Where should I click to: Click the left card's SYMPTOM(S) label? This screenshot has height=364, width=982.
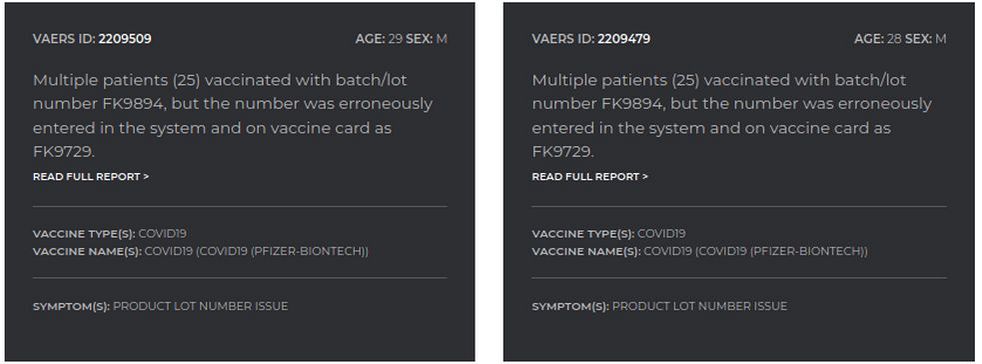coord(71,306)
